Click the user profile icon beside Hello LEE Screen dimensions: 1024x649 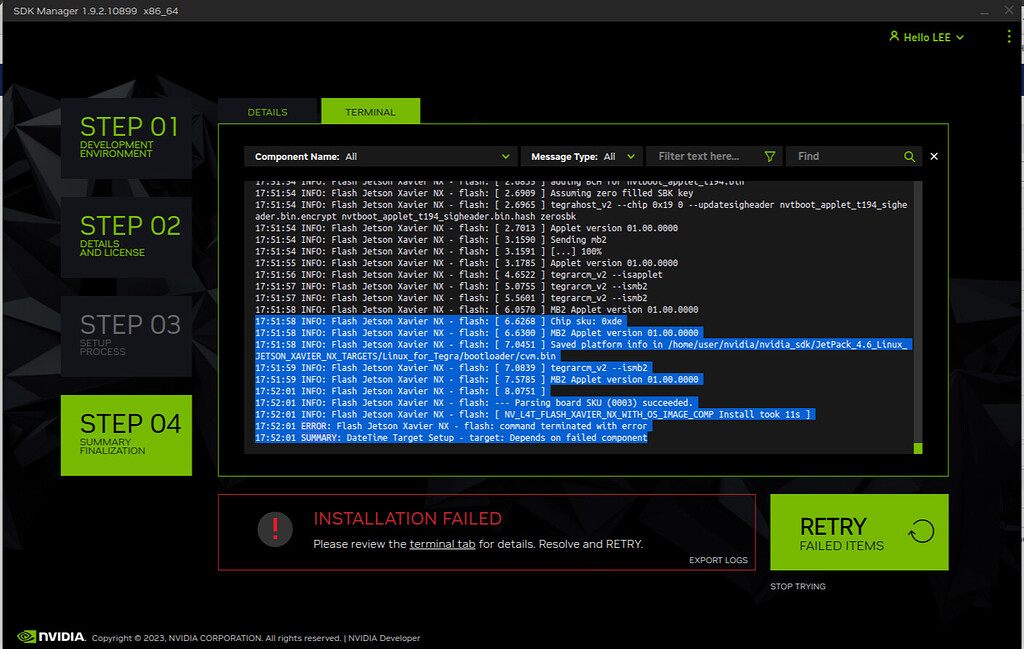(x=893, y=36)
